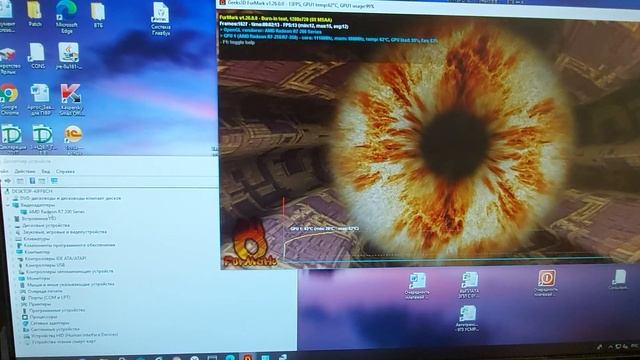Open the orange exclamation desktop shortcut
This screenshot has height=360, width=640.
click(x=546, y=283)
